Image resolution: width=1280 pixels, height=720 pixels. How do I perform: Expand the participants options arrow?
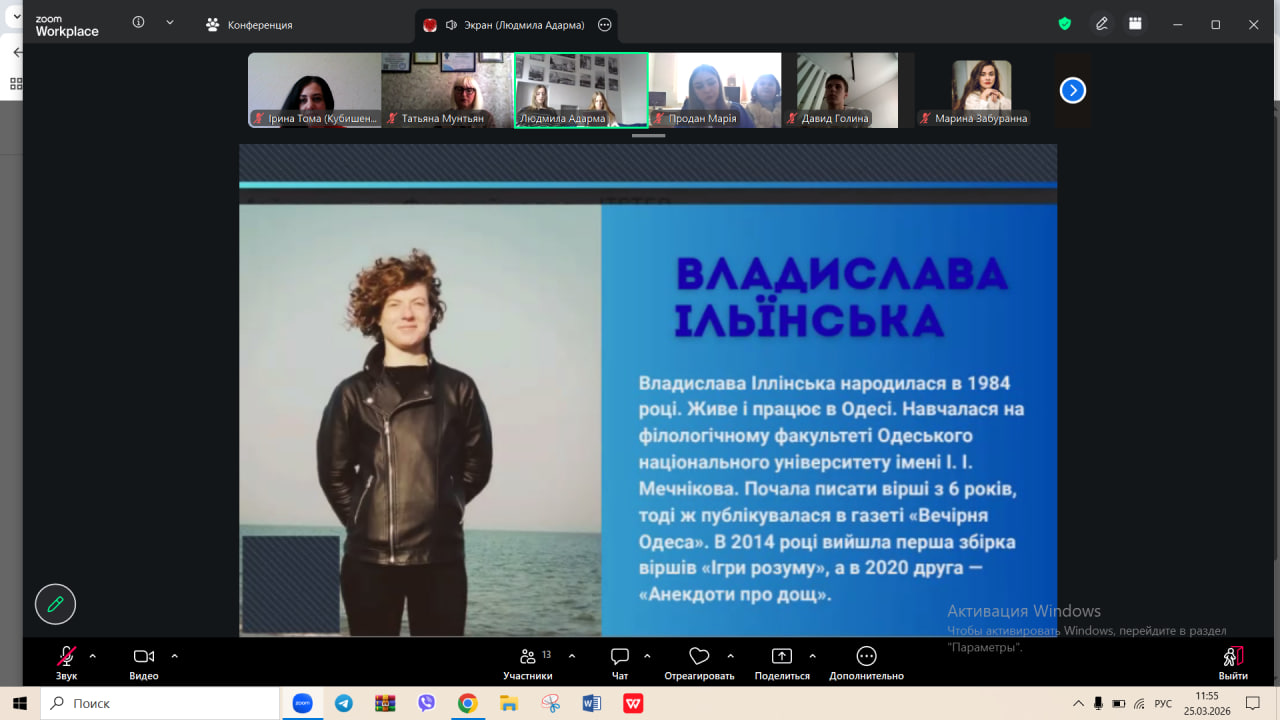coord(572,656)
